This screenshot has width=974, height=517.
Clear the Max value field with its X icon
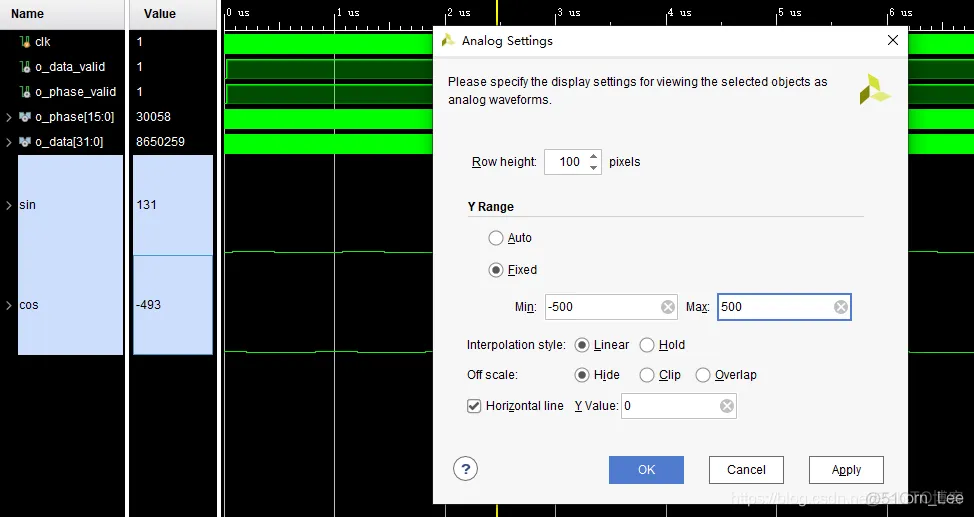coord(840,307)
